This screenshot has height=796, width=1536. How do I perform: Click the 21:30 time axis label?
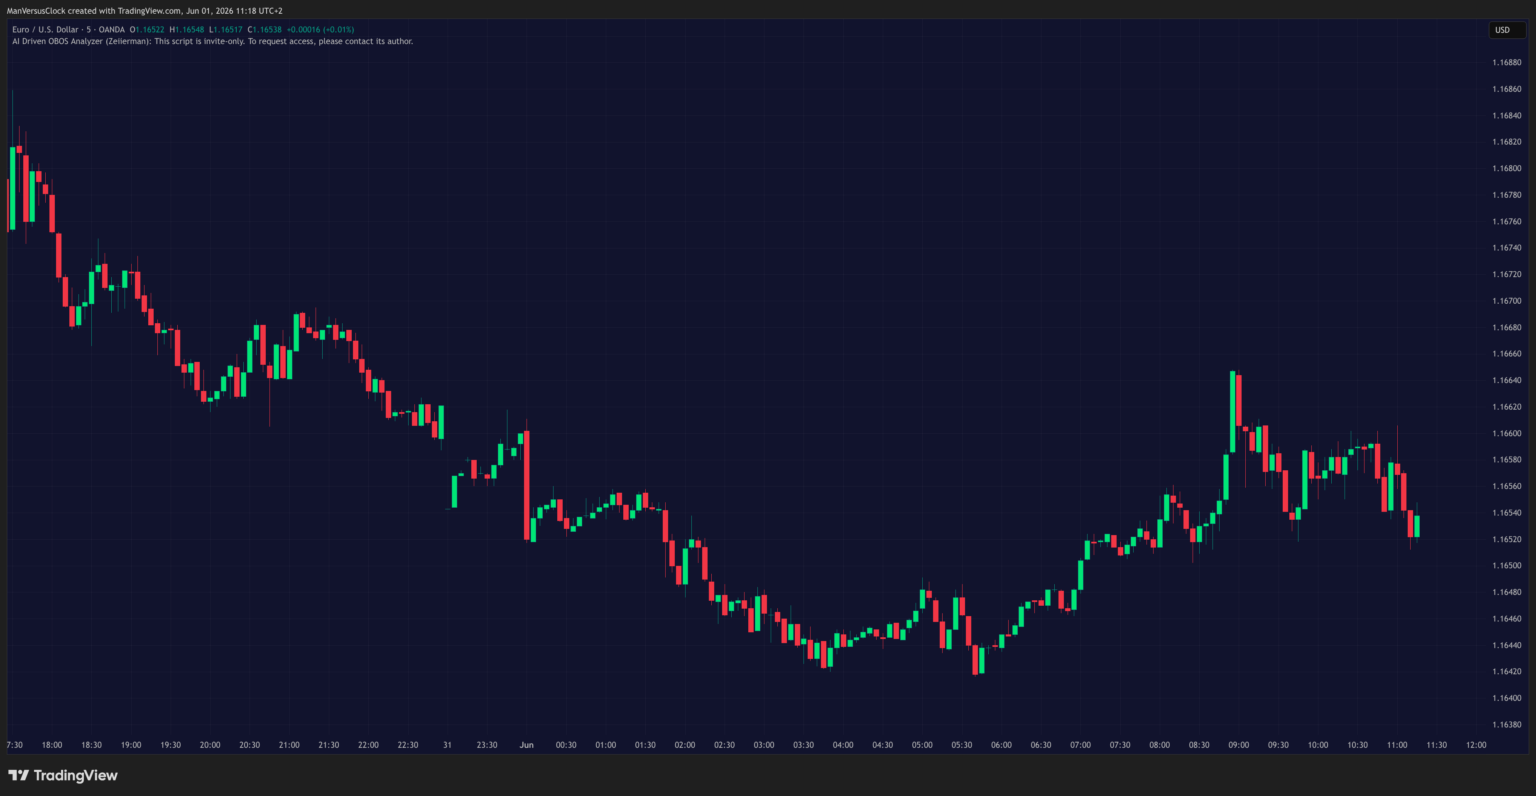point(329,745)
